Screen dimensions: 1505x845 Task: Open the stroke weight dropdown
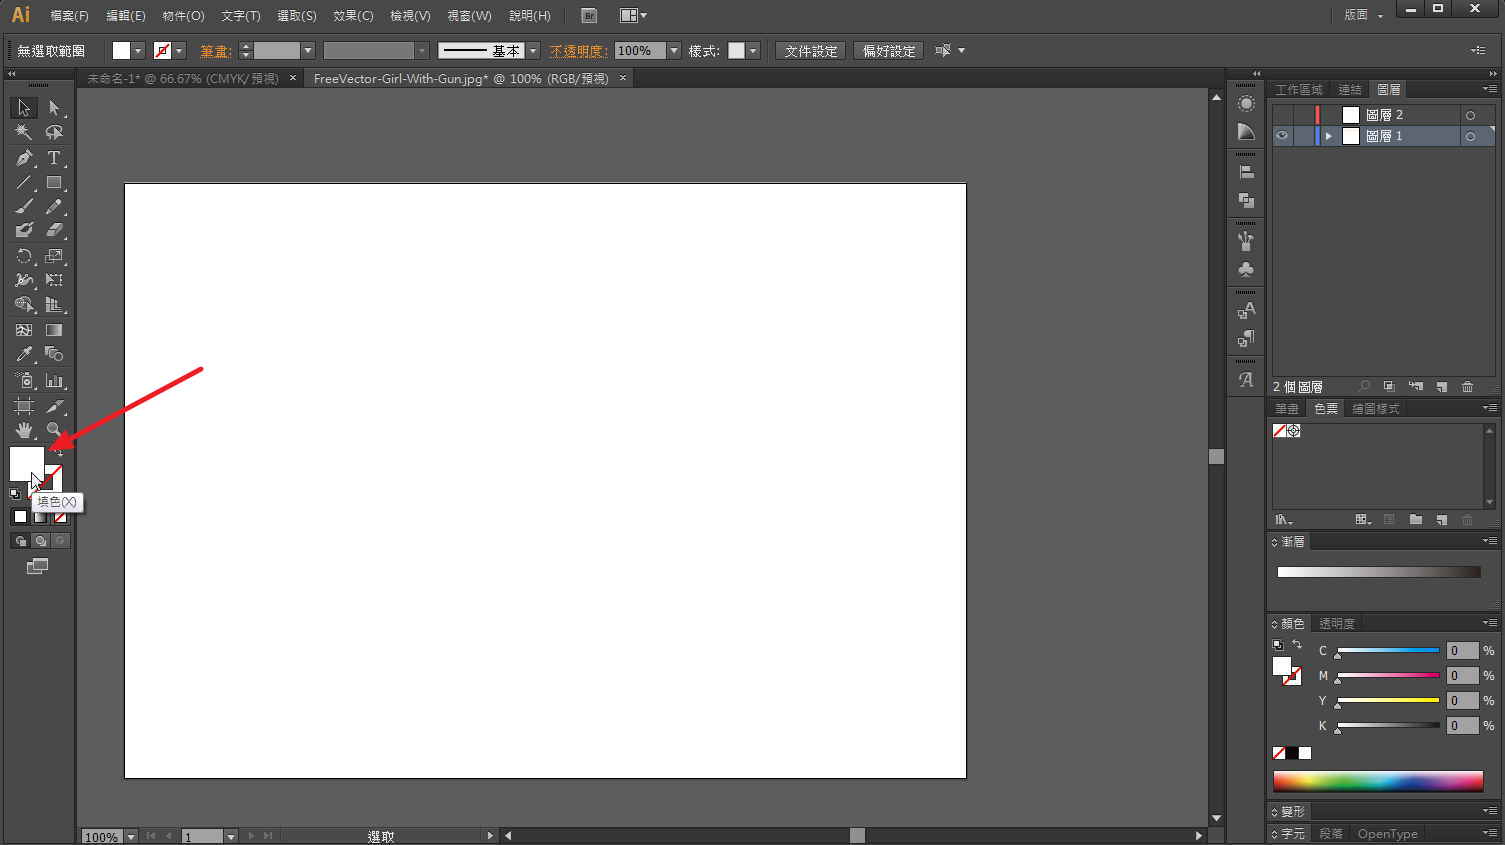[x=308, y=51]
